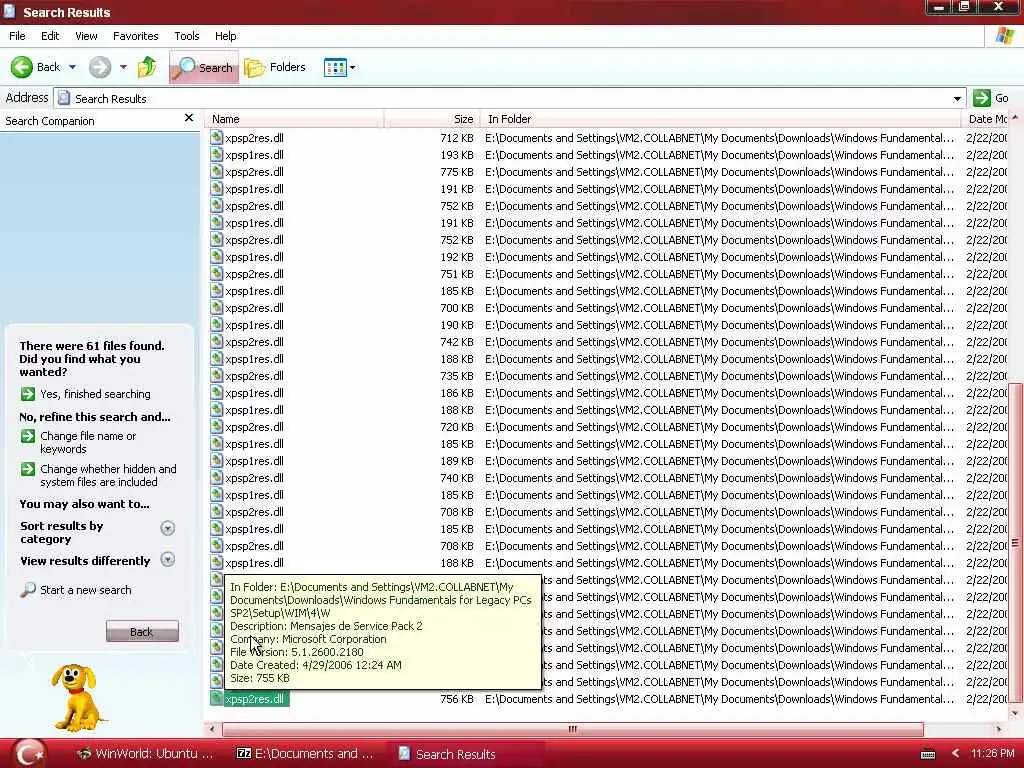Viewport: 1024px width, 768px height.
Task: Sort results by In Folder column header
Action: click(720, 119)
